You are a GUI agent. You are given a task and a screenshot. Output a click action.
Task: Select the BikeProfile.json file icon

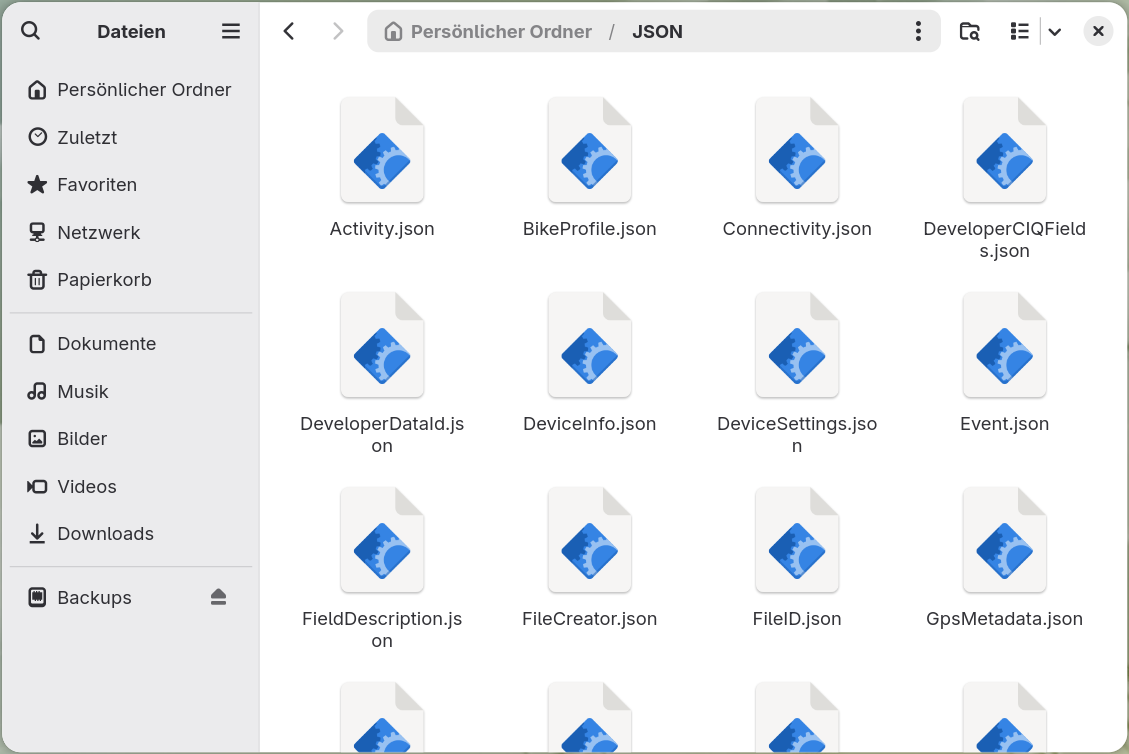tap(590, 150)
